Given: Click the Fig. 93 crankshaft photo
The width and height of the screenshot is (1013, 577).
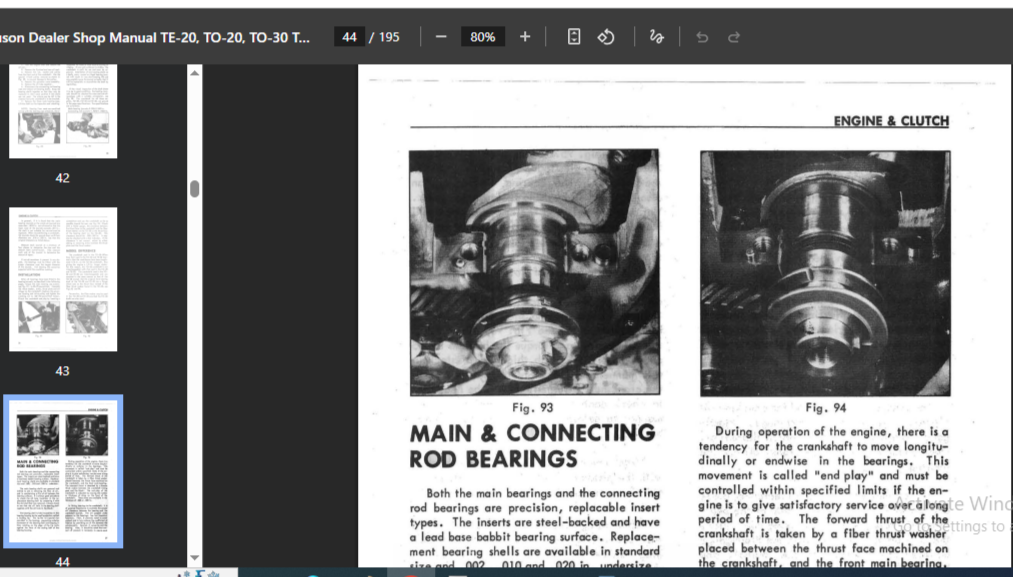Looking at the screenshot, I should coord(534,272).
